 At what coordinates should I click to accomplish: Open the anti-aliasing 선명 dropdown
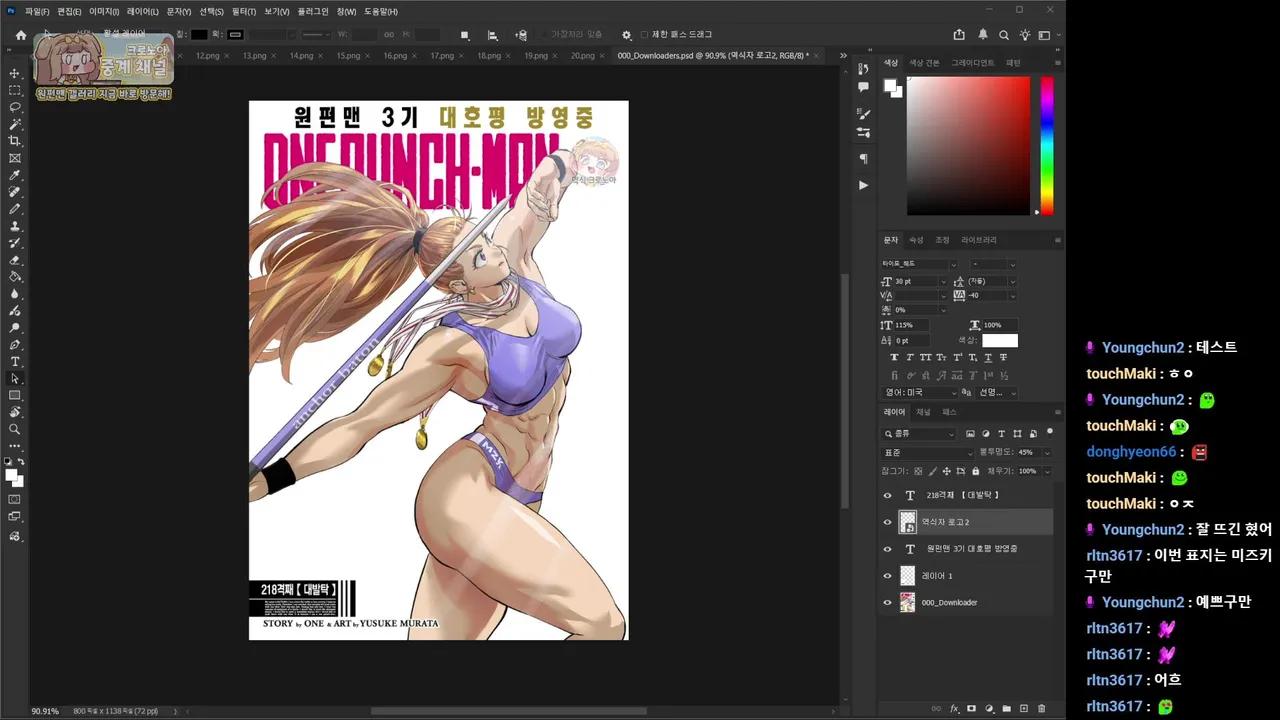tap(997, 392)
